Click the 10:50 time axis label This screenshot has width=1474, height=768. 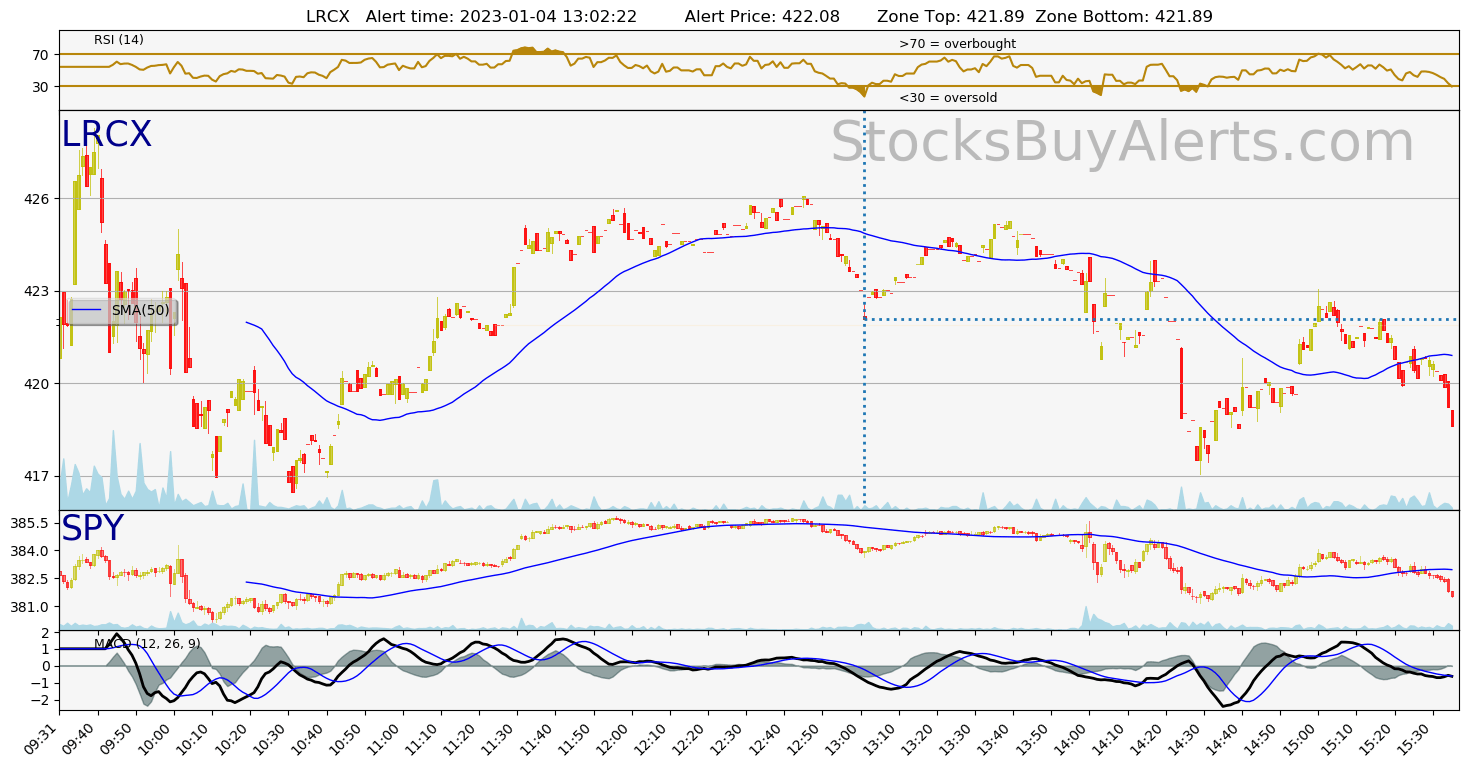[344, 738]
